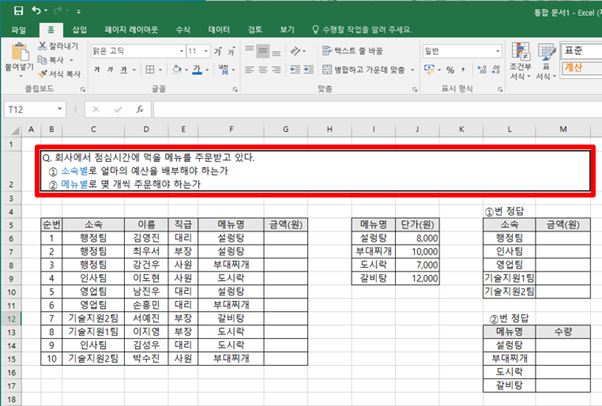Click the borders icon

tap(150, 70)
